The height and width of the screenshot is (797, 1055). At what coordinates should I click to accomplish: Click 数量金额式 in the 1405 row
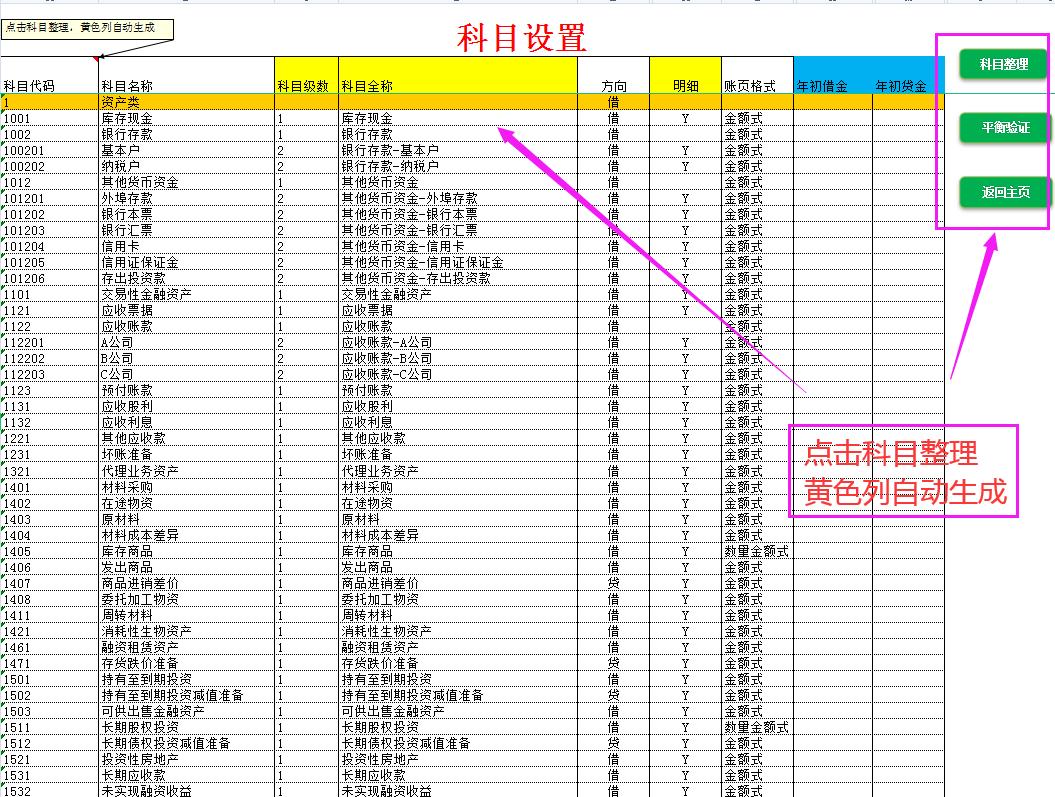point(757,552)
